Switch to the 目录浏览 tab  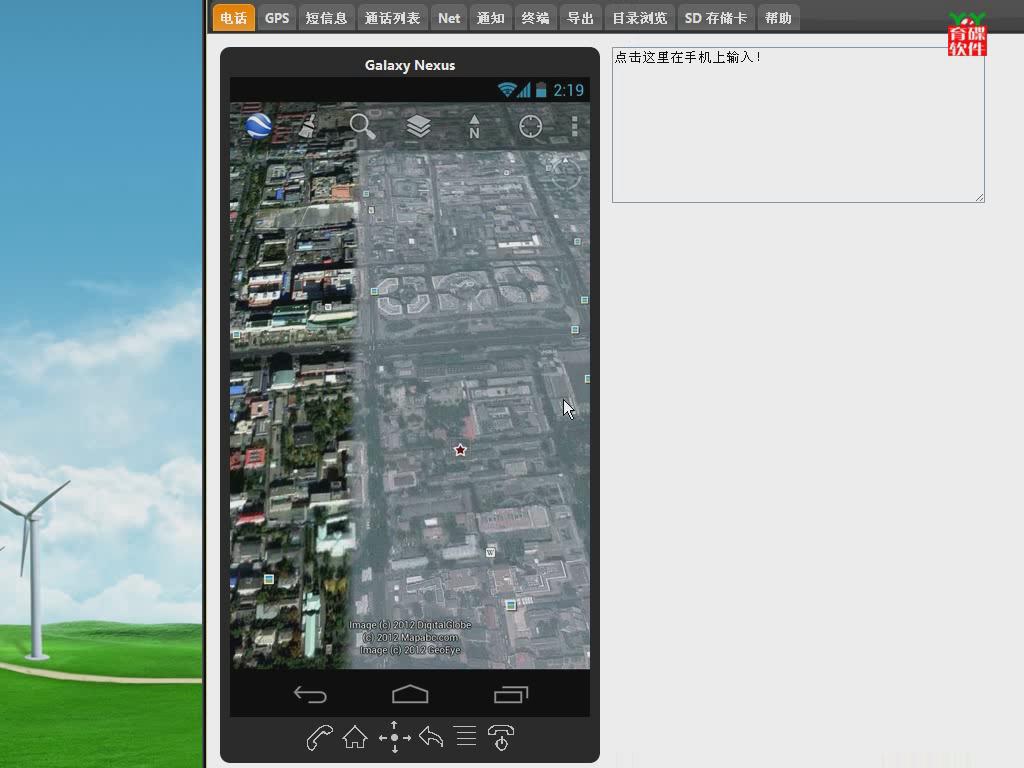639,18
